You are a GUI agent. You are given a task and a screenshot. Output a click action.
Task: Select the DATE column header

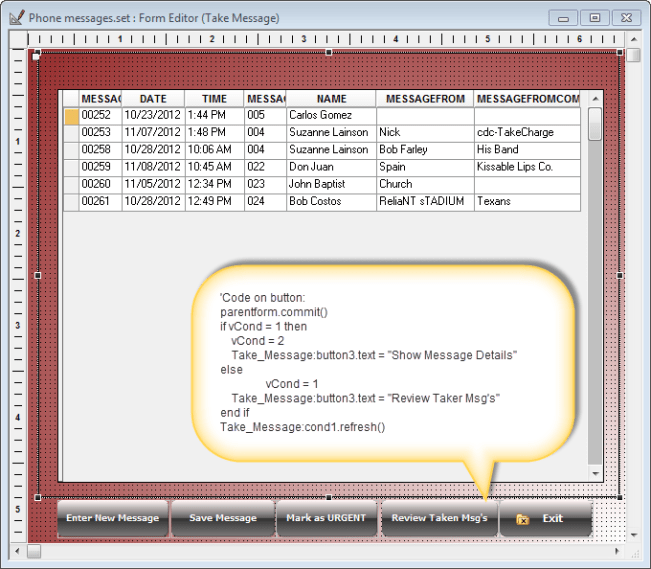pos(153,99)
